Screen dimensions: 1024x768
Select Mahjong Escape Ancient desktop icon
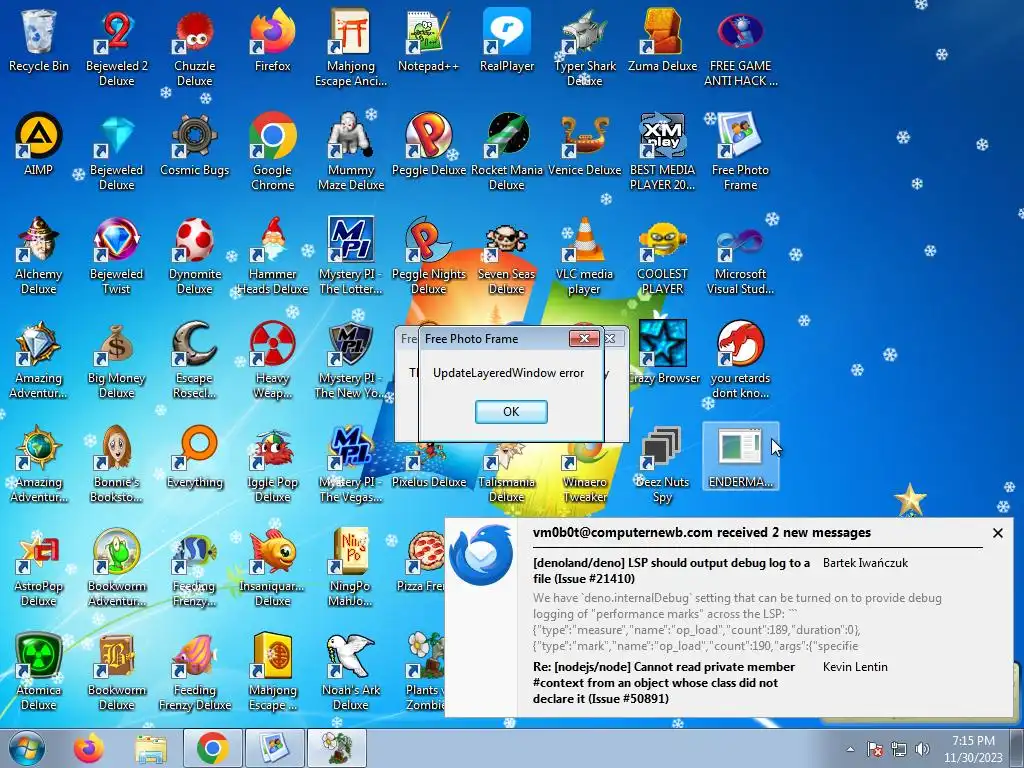351,49
